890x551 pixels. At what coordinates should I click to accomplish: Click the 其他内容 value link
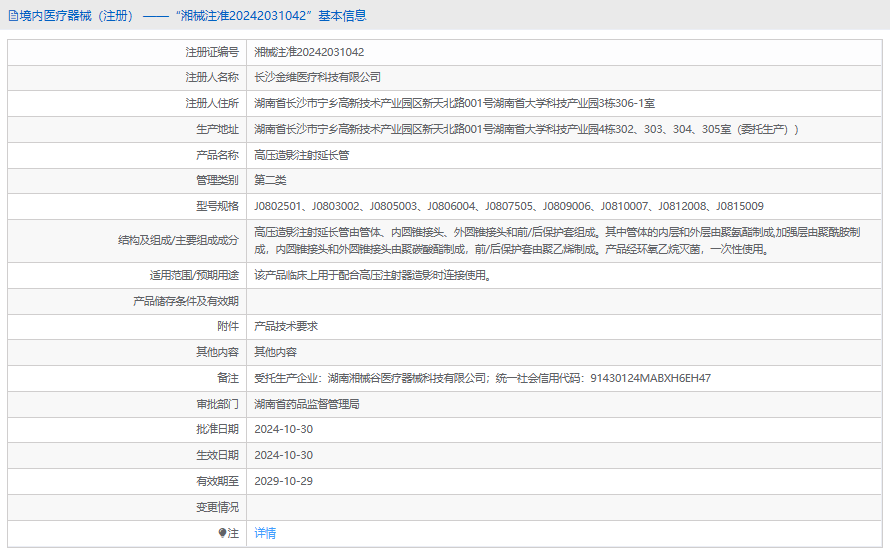pyautogui.click(x=275, y=352)
